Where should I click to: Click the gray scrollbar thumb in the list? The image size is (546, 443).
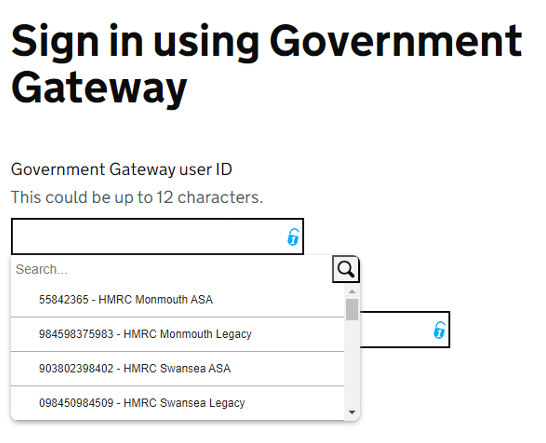352,309
